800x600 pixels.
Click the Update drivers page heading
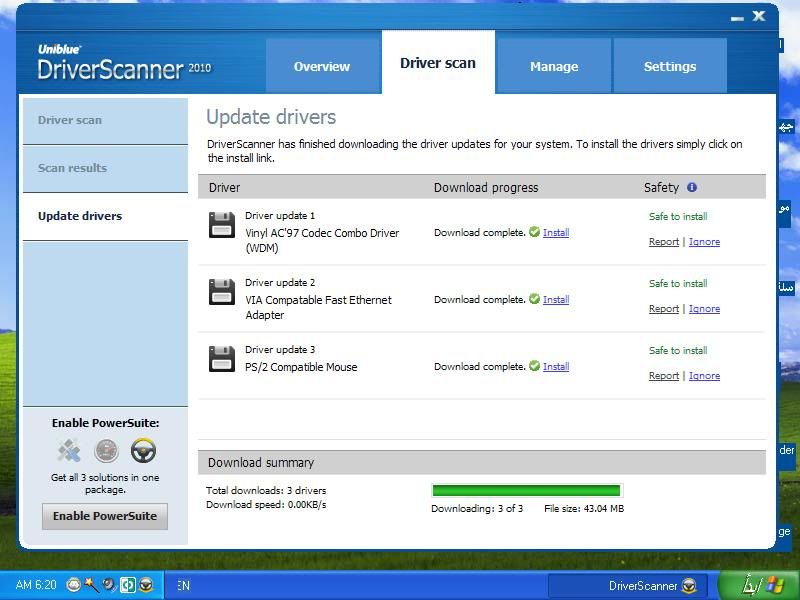(271, 117)
